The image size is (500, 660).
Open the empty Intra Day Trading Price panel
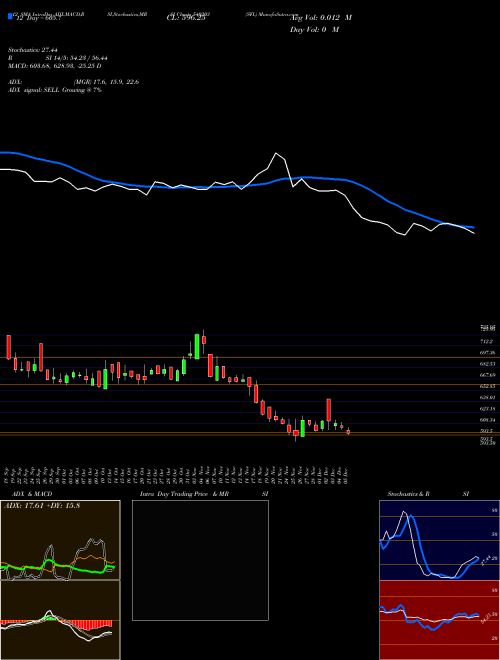(200, 560)
